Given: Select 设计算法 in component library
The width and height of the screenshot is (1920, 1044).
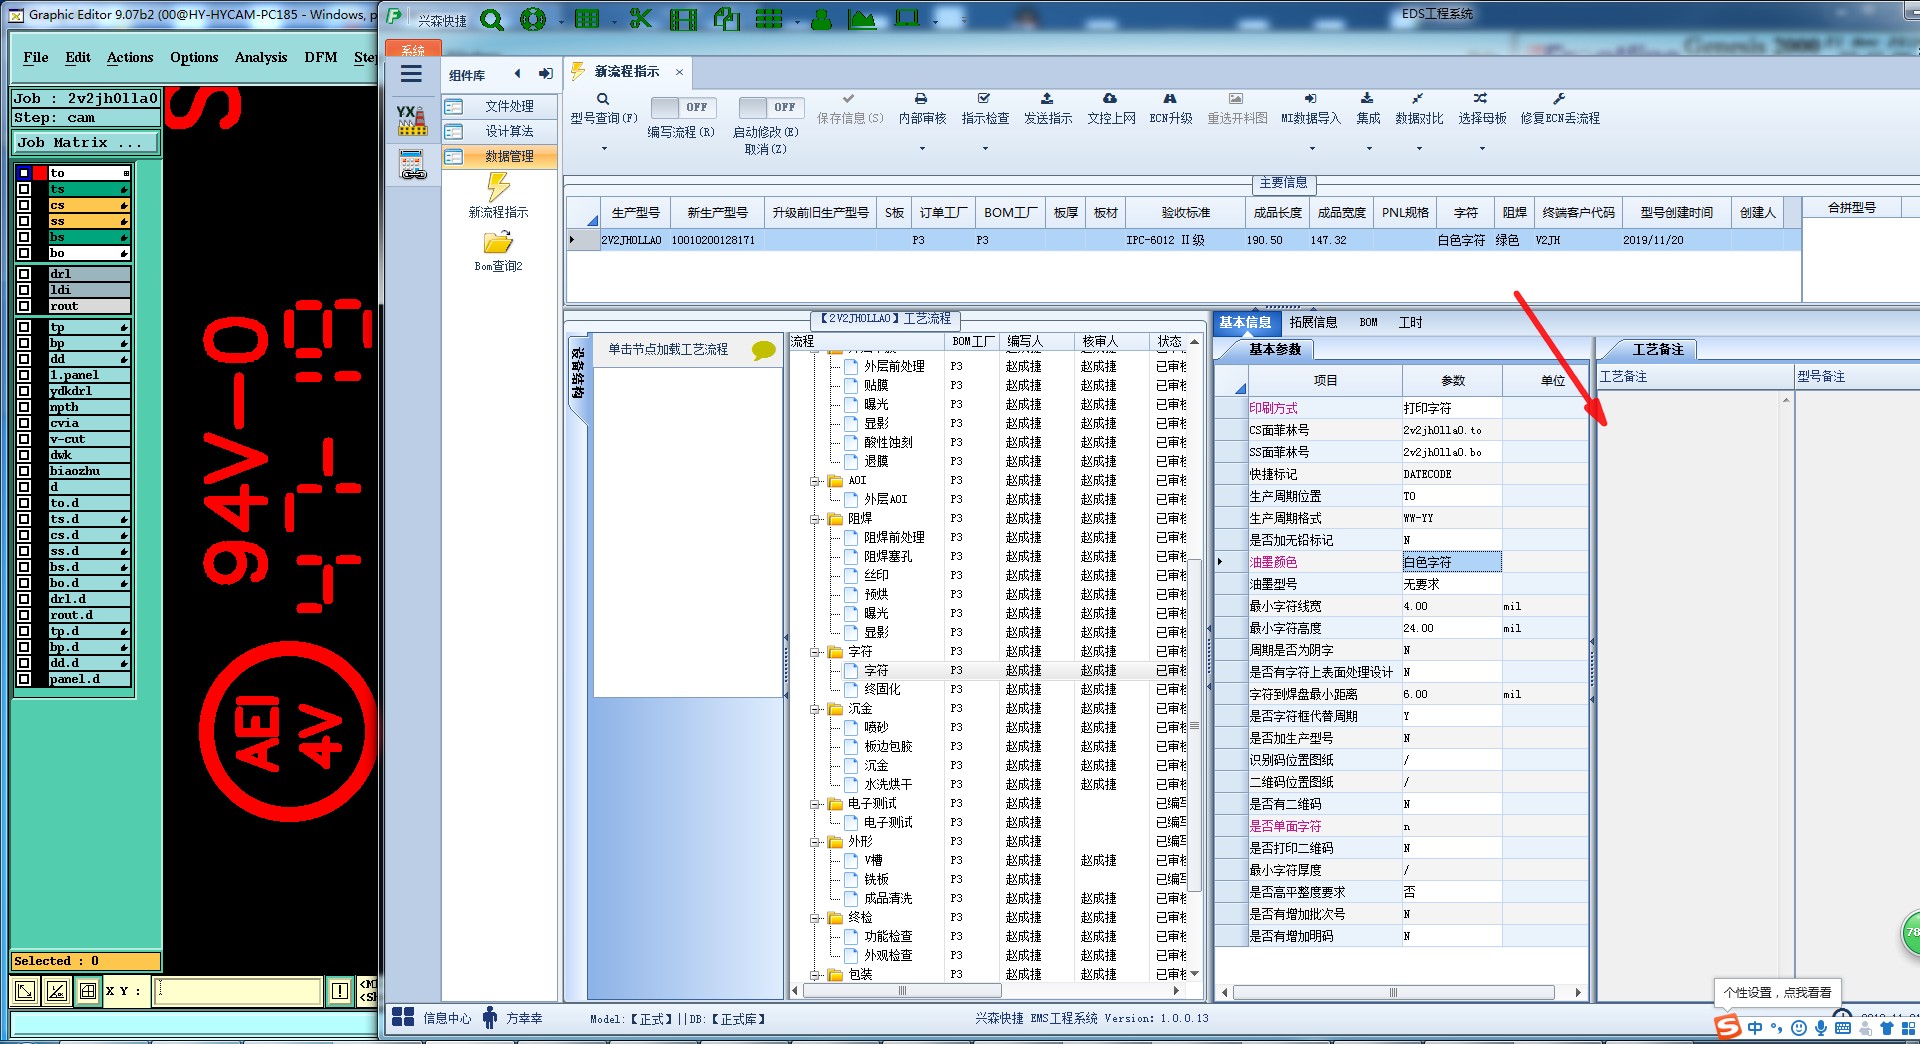Looking at the screenshot, I should (x=509, y=131).
